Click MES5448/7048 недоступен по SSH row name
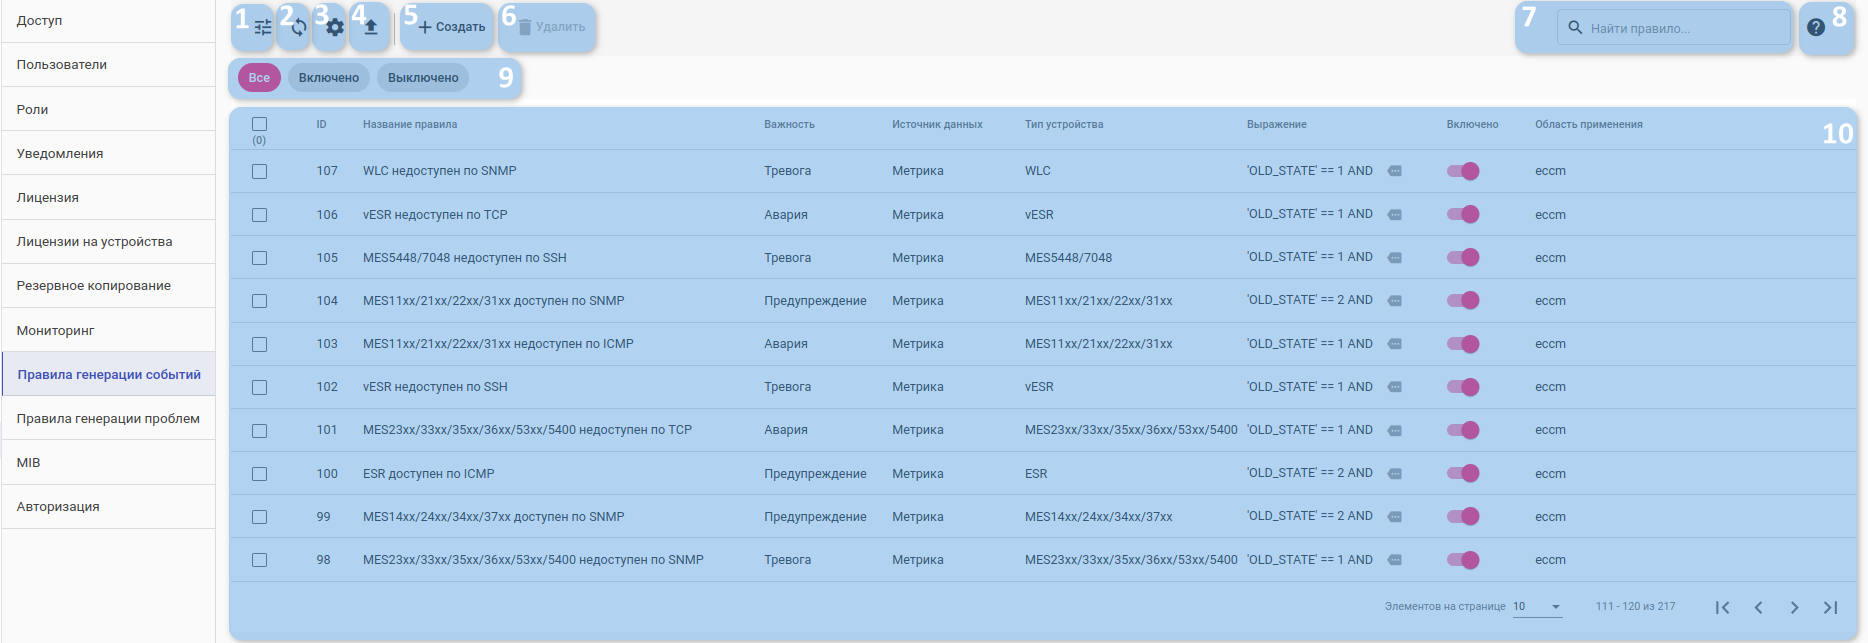Screen dimensions: 1868x643 coord(465,258)
